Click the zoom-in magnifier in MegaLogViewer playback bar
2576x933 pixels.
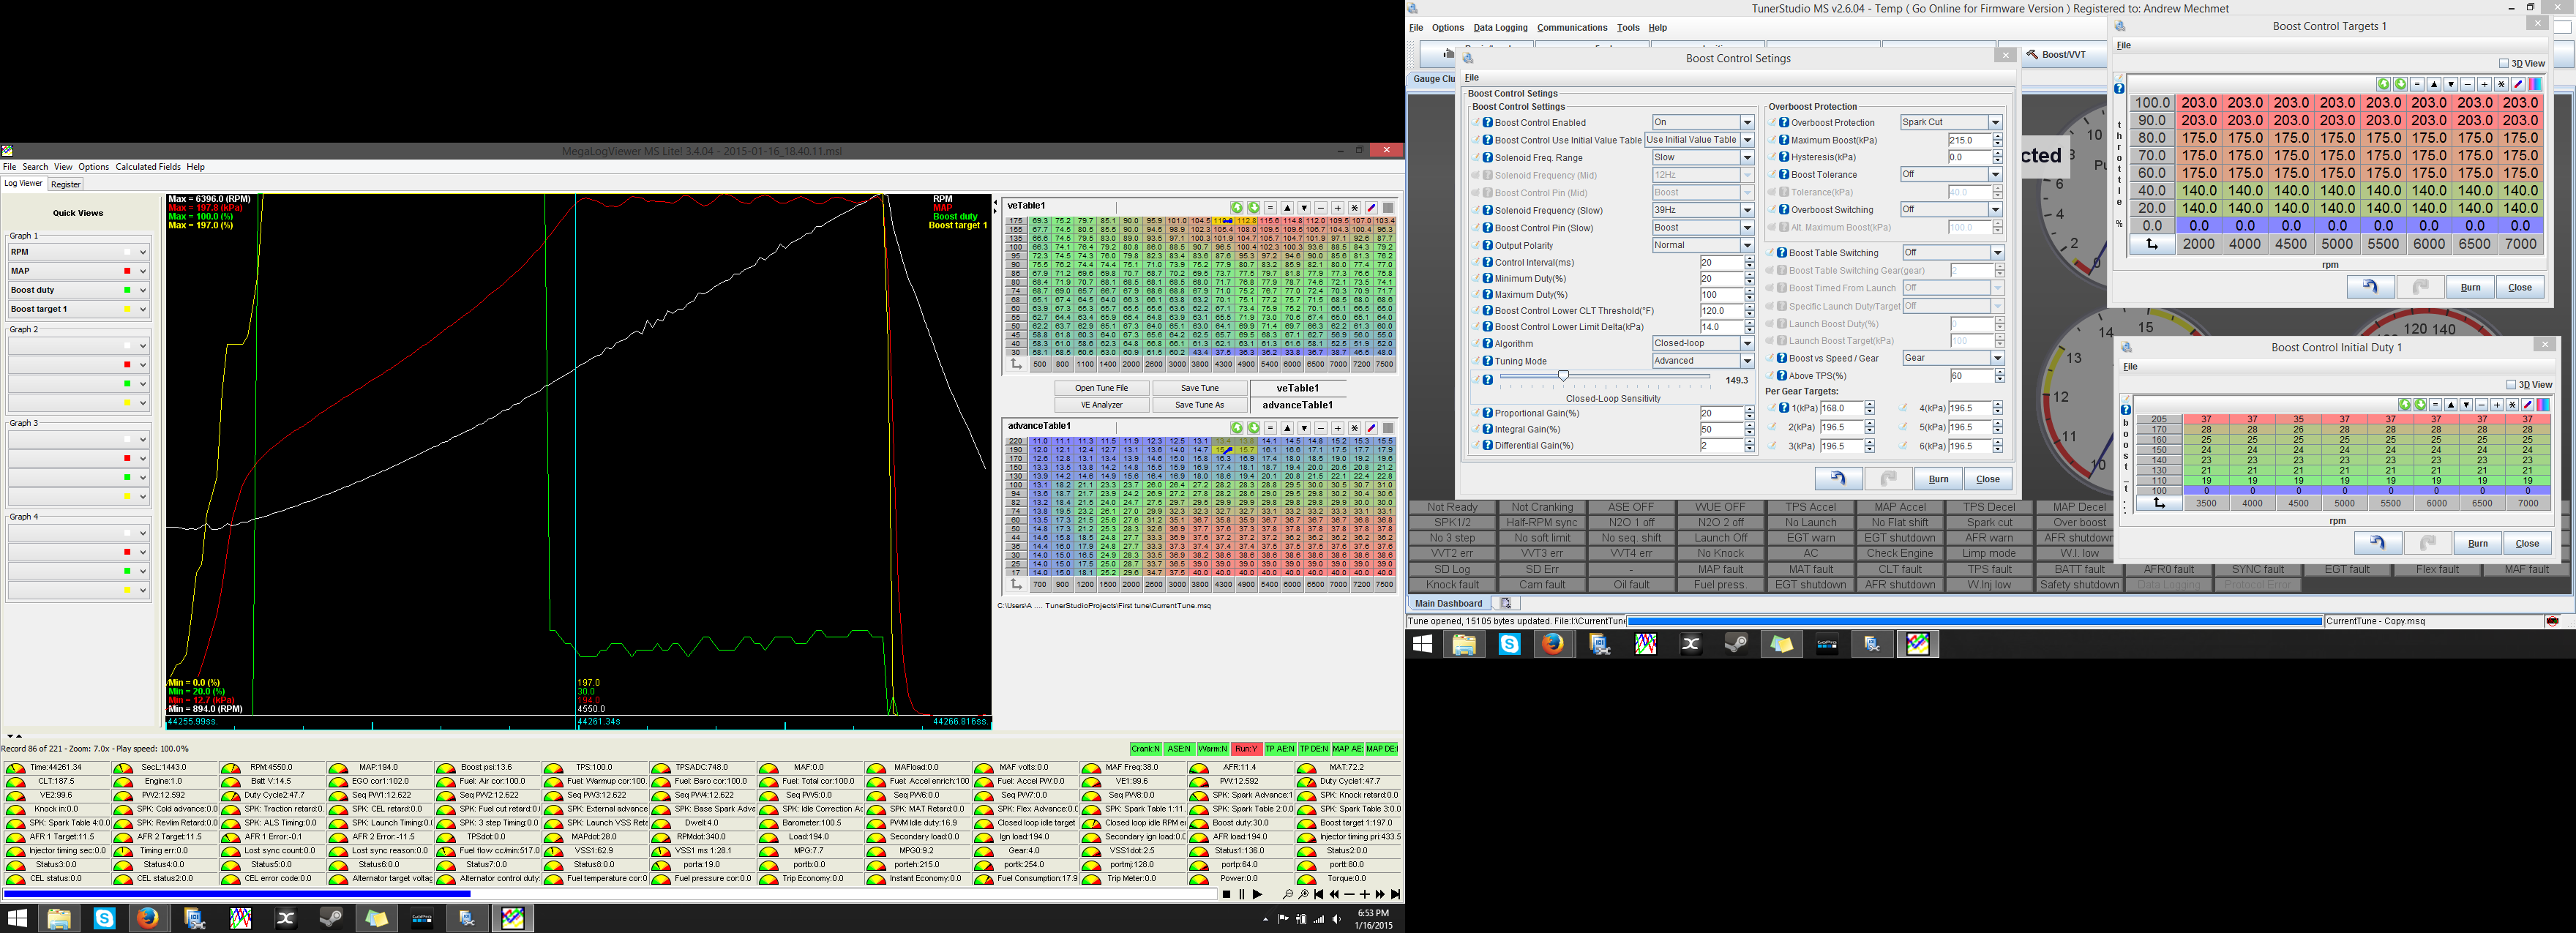[1304, 894]
